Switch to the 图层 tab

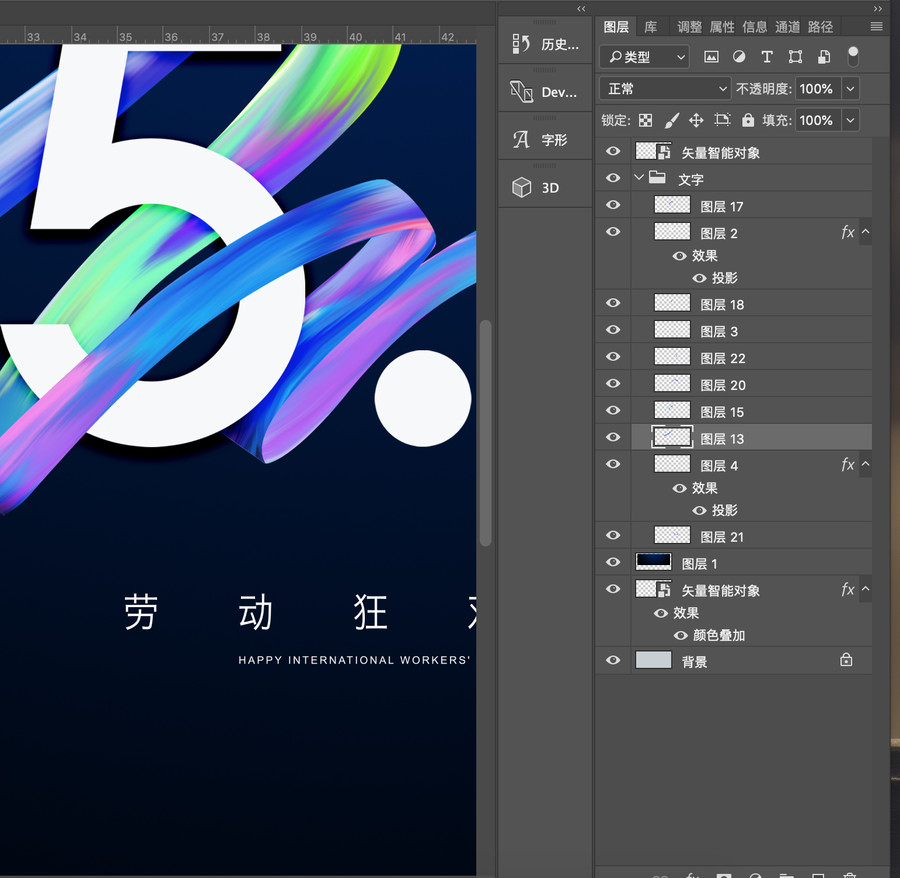coord(616,27)
